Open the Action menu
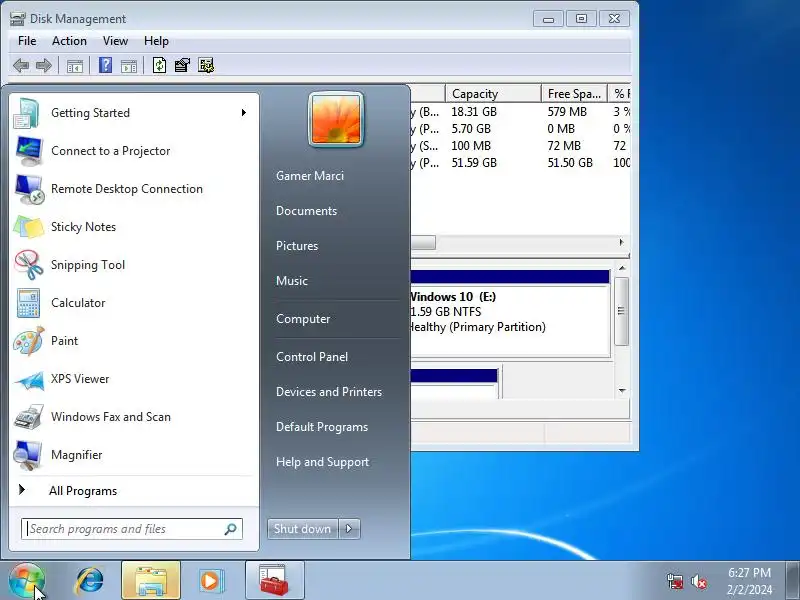 click(69, 41)
